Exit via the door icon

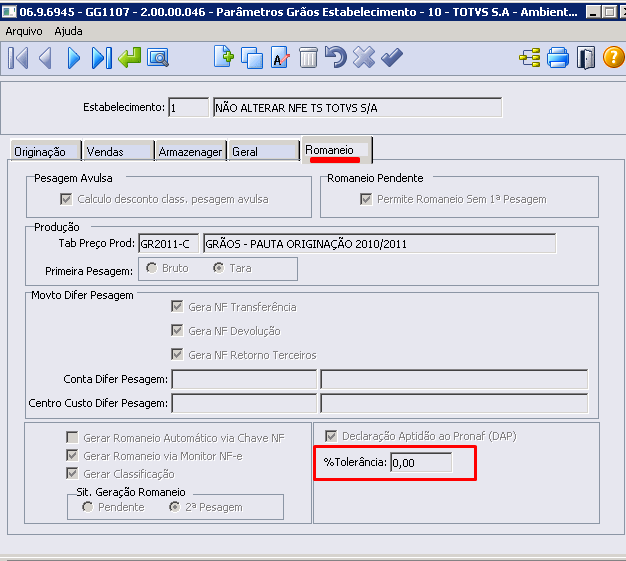click(586, 57)
